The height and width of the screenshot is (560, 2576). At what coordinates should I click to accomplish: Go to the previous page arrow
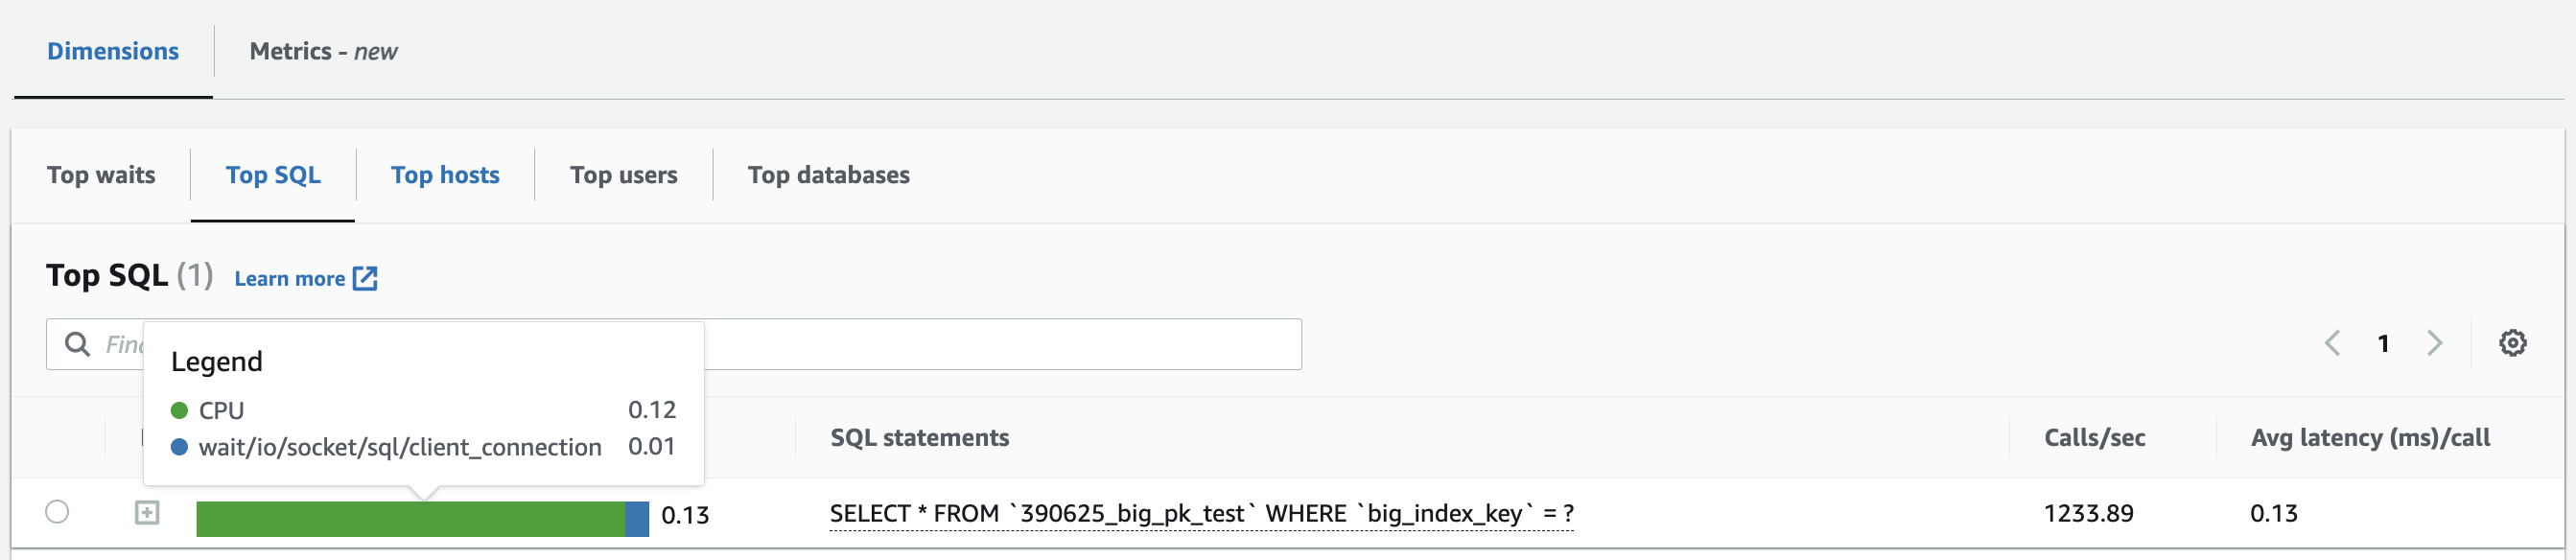(x=2332, y=343)
